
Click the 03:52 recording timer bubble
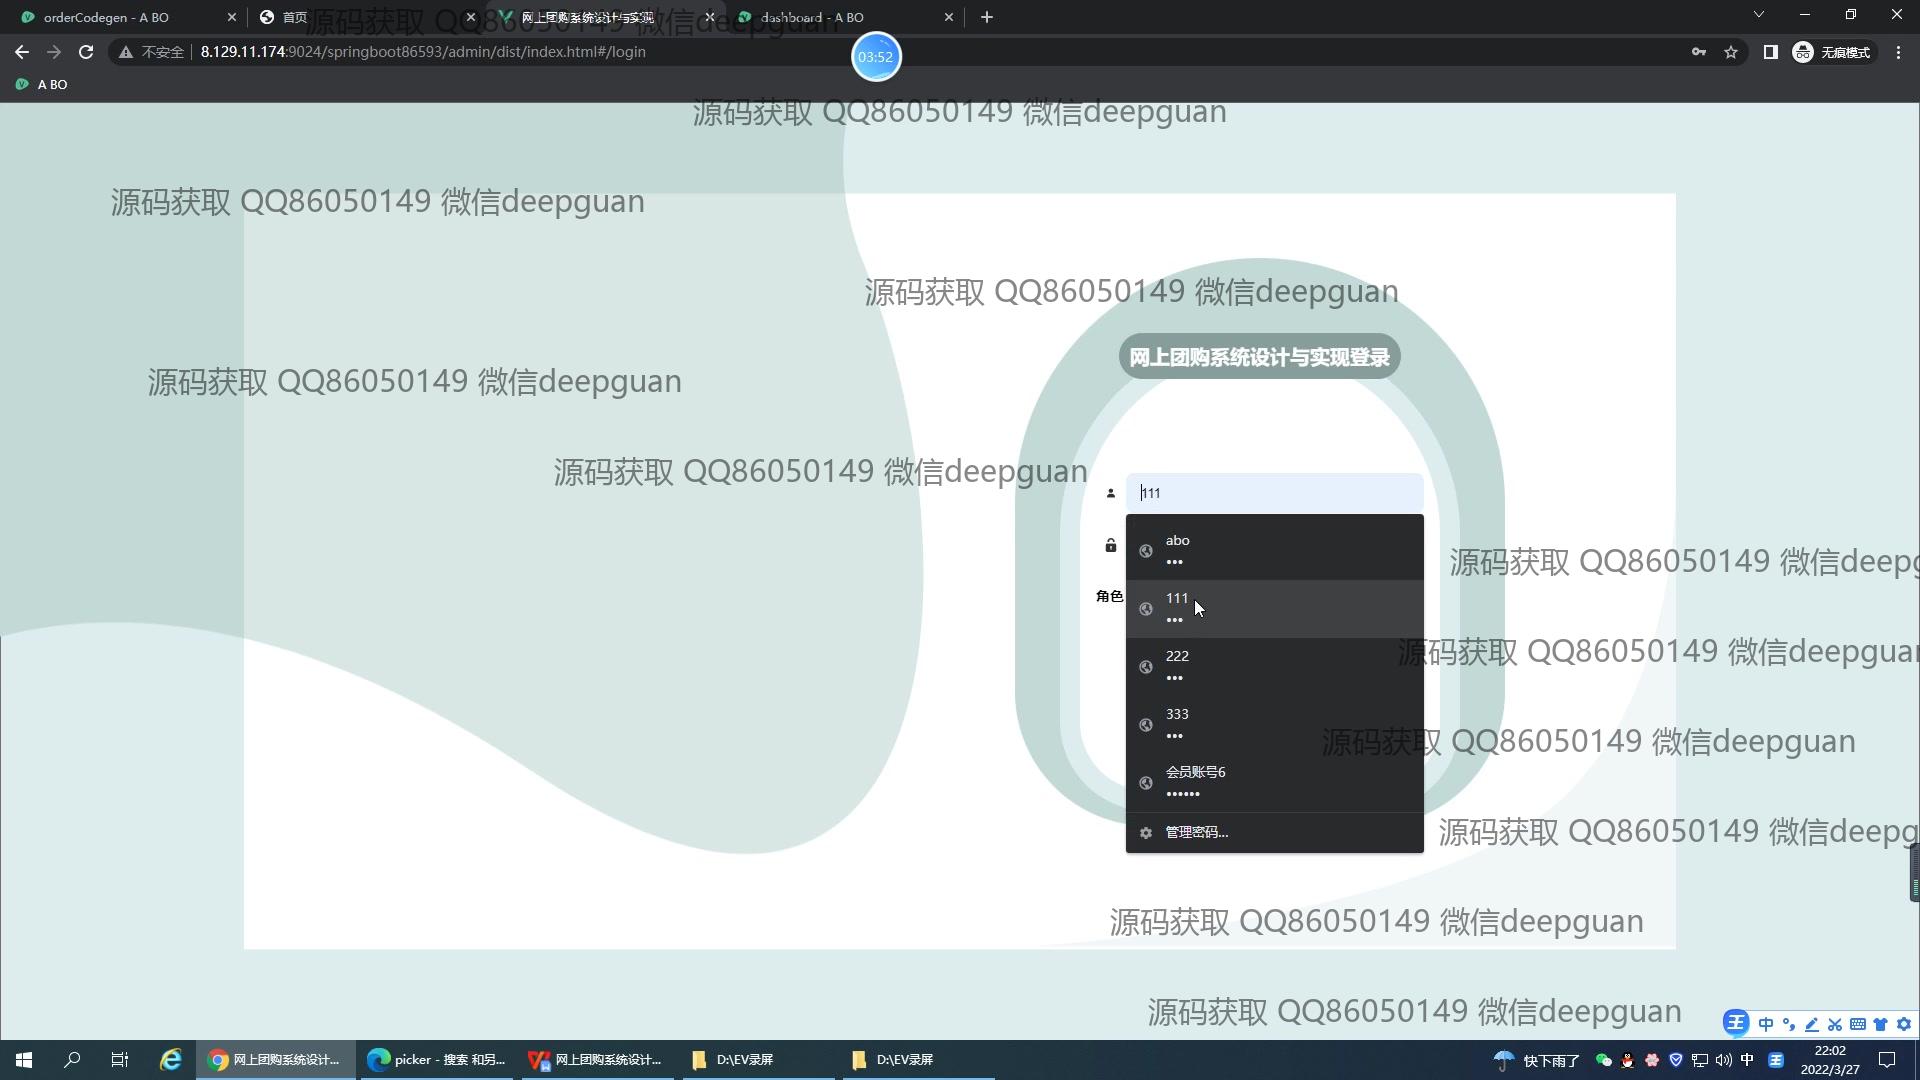click(875, 57)
